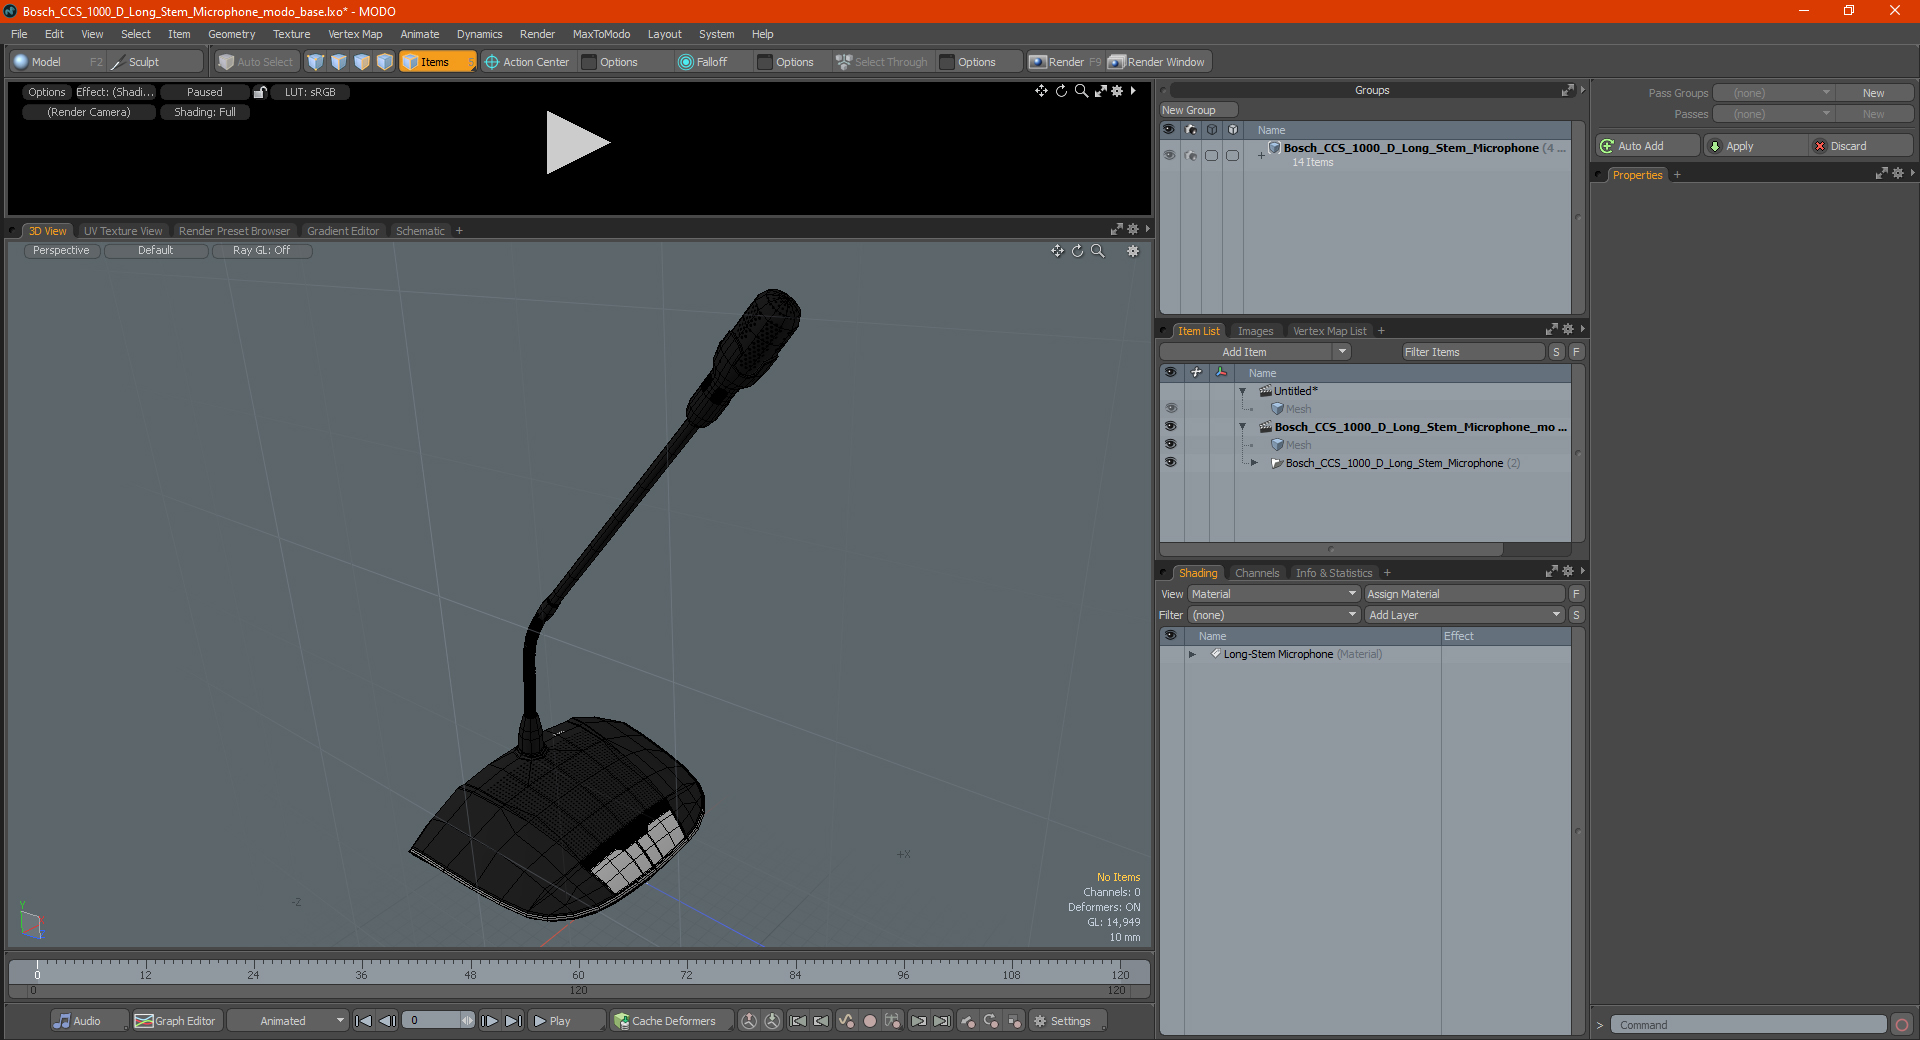Viewport: 1920px width, 1040px height.
Task: Toggle visibility of Long-Stem Microphone material
Action: [1171, 654]
